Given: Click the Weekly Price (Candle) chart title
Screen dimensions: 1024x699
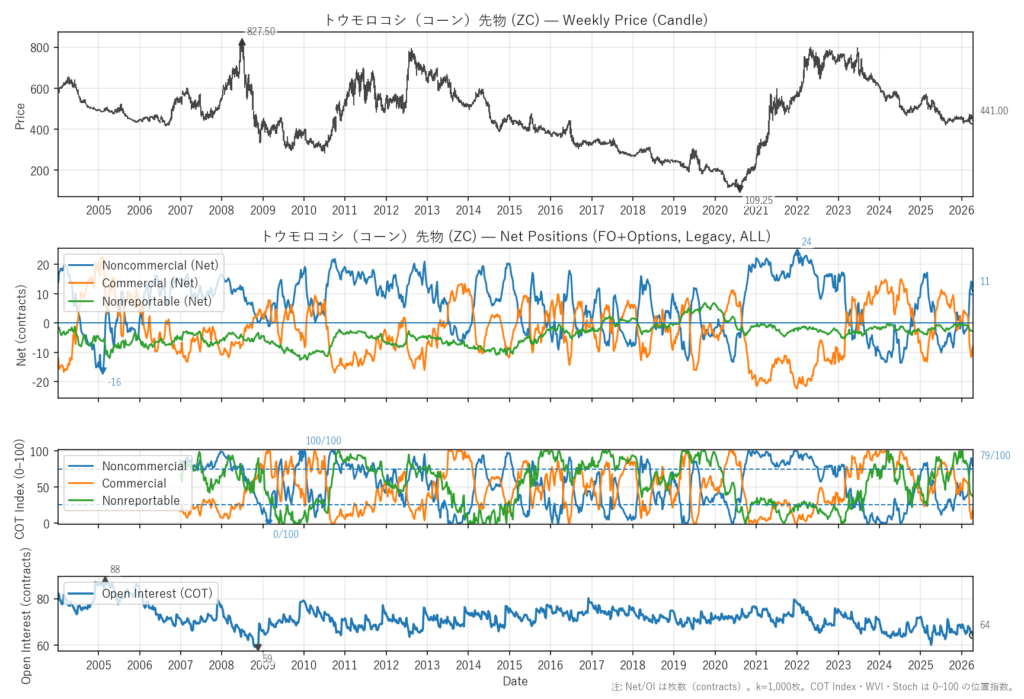Looking at the screenshot, I should (x=516, y=19).
